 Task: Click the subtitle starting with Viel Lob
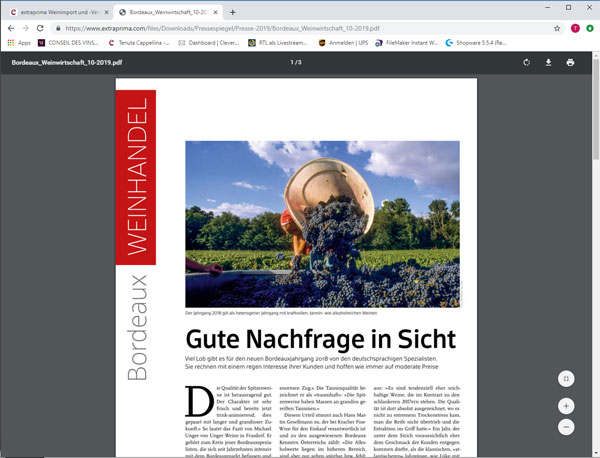311,363
